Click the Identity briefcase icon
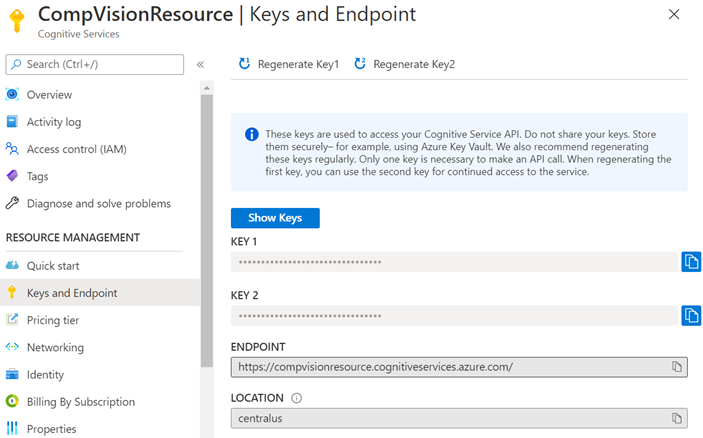The height and width of the screenshot is (438, 703). 12,374
